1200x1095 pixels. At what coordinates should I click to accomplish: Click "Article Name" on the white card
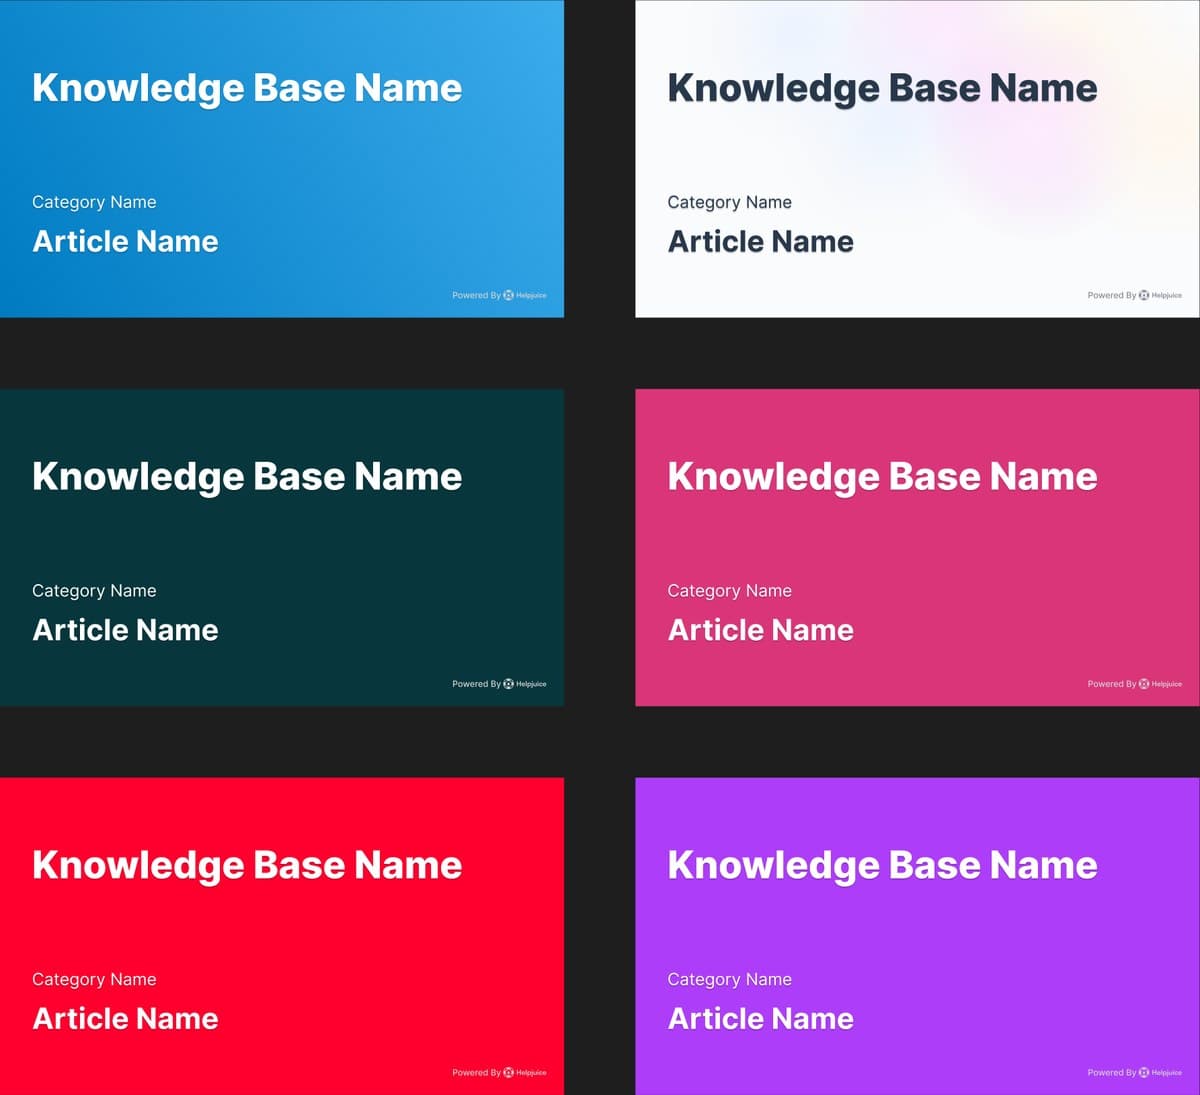[x=760, y=241]
